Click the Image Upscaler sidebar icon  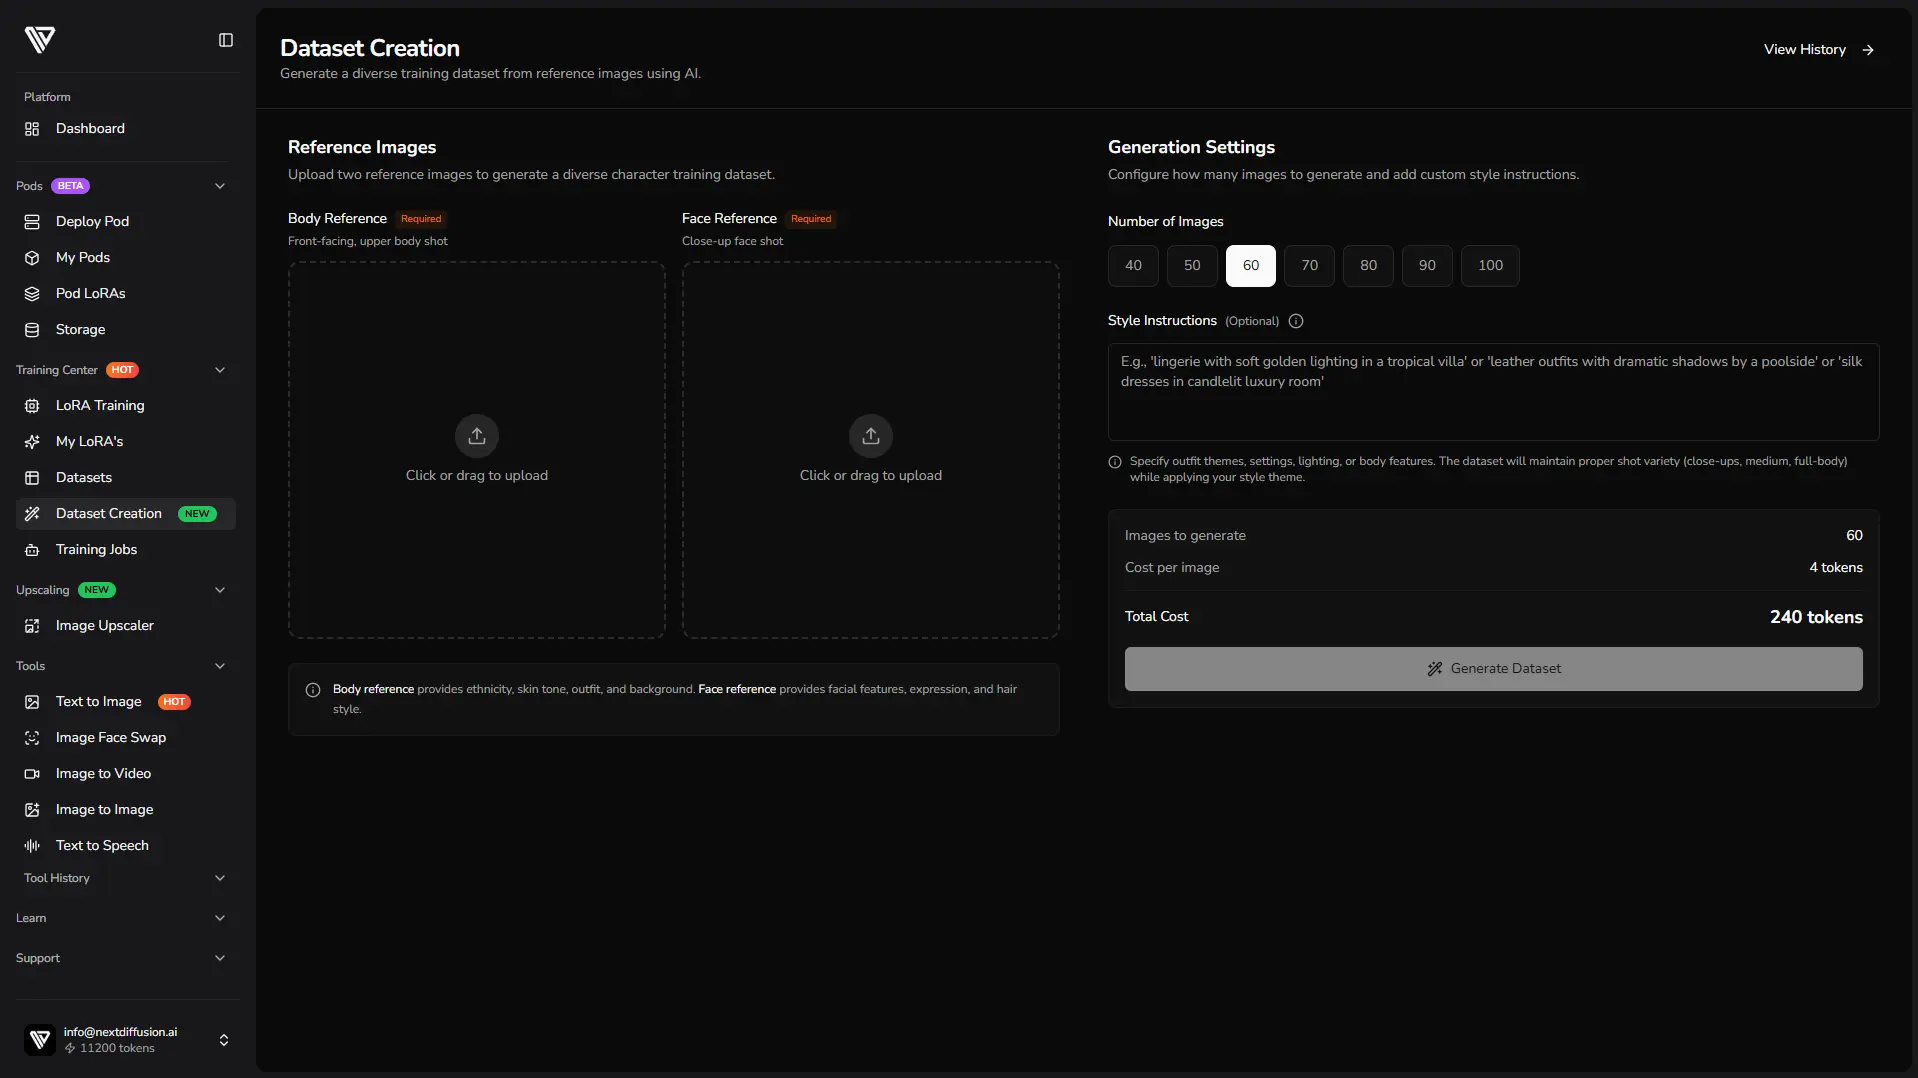pos(32,626)
